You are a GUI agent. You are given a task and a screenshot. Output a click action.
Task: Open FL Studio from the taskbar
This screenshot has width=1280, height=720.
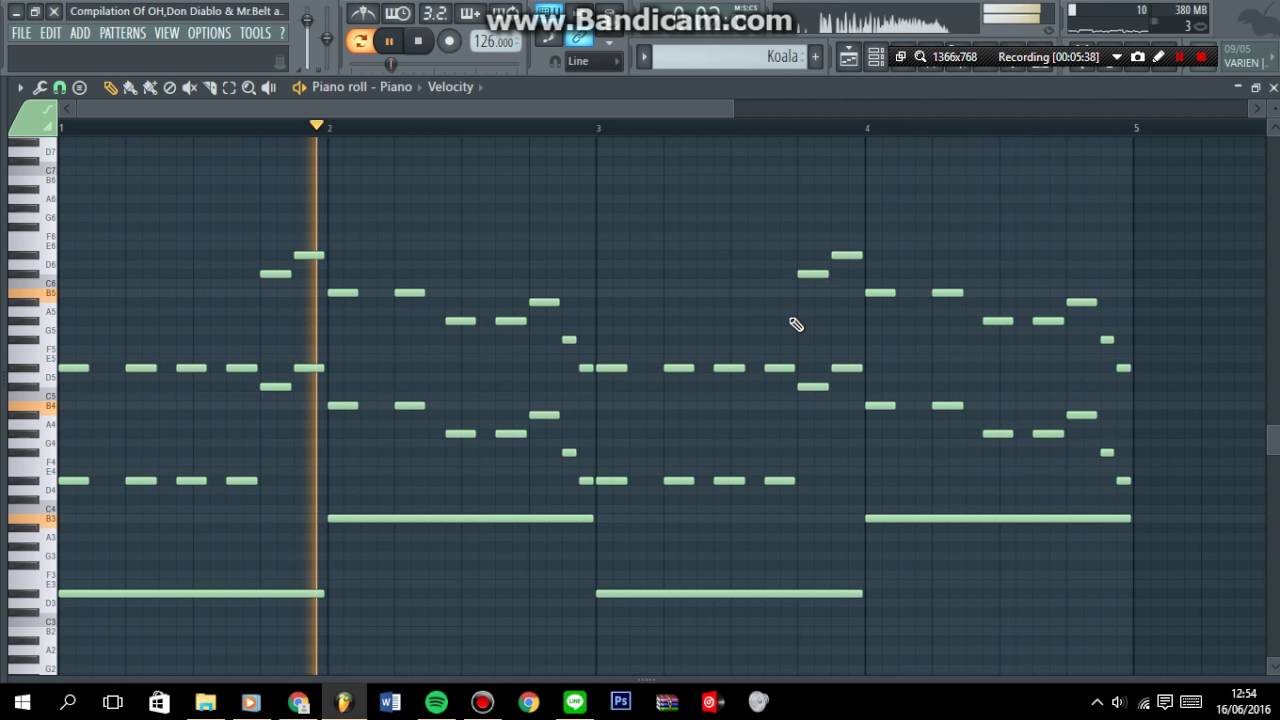[344, 702]
